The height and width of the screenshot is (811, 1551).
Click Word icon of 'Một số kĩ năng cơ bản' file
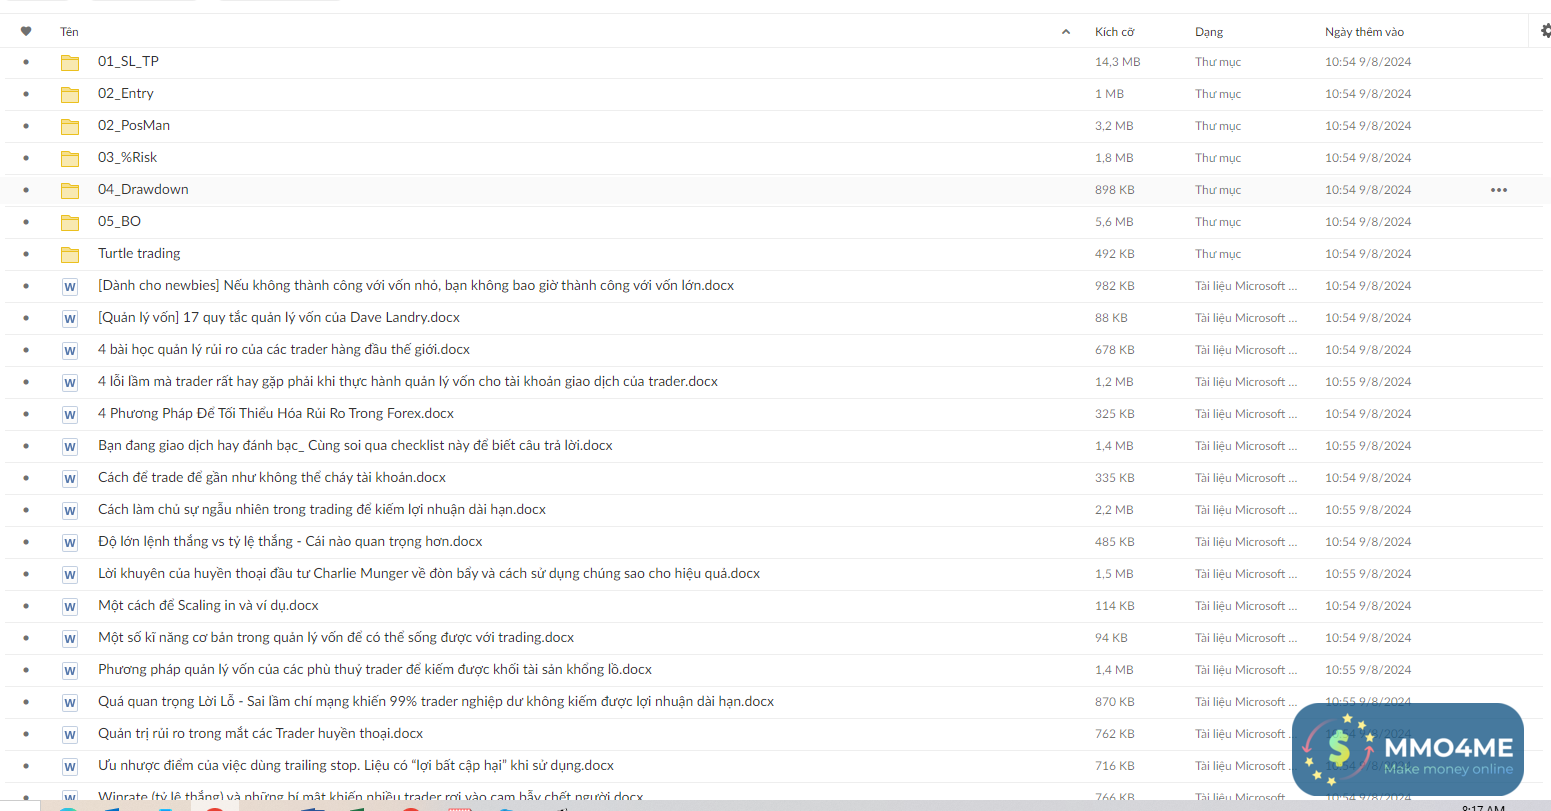(x=70, y=639)
